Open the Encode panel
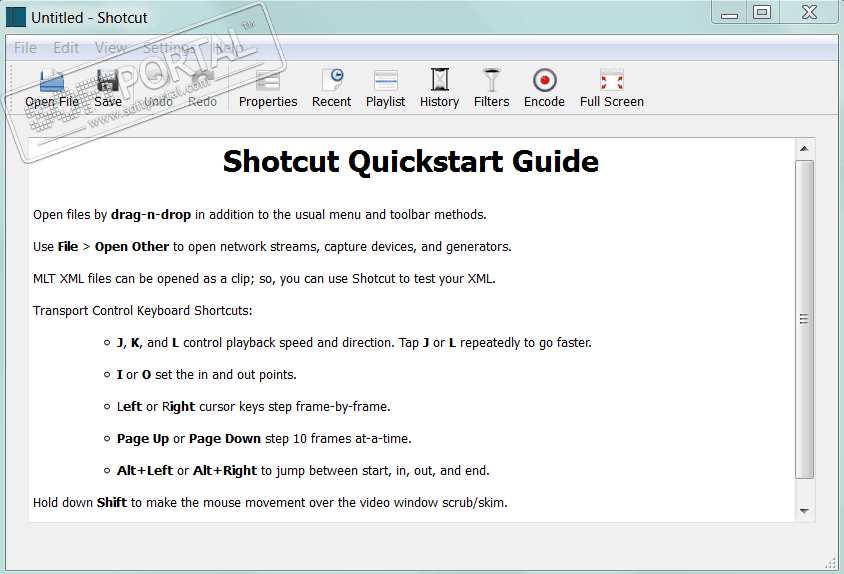Viewport: 844px width, 574px height. point(544,89)
